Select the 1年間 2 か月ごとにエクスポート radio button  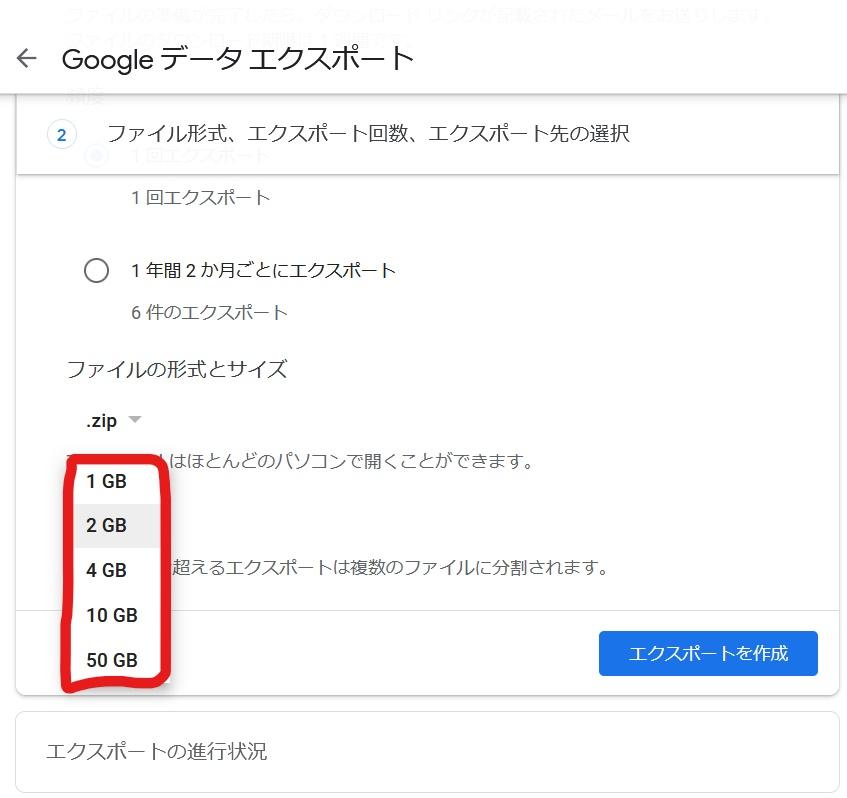96,270
